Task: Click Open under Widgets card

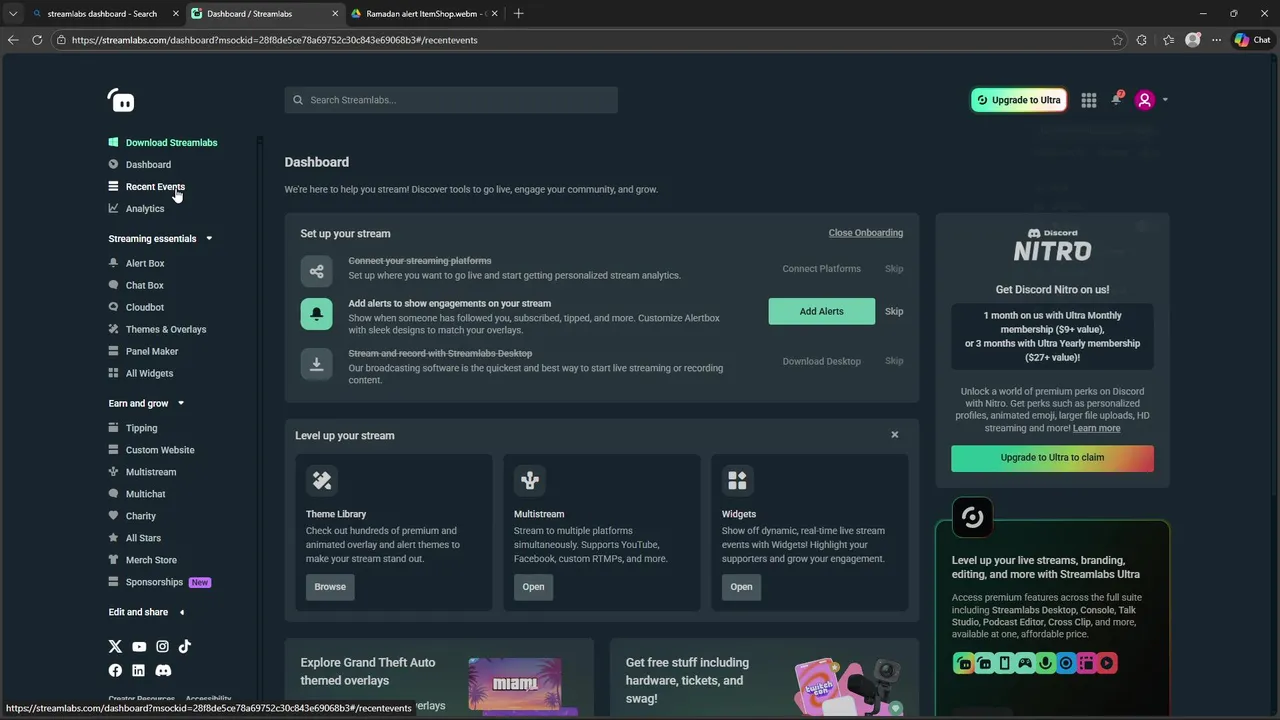Action: [741, 587]
